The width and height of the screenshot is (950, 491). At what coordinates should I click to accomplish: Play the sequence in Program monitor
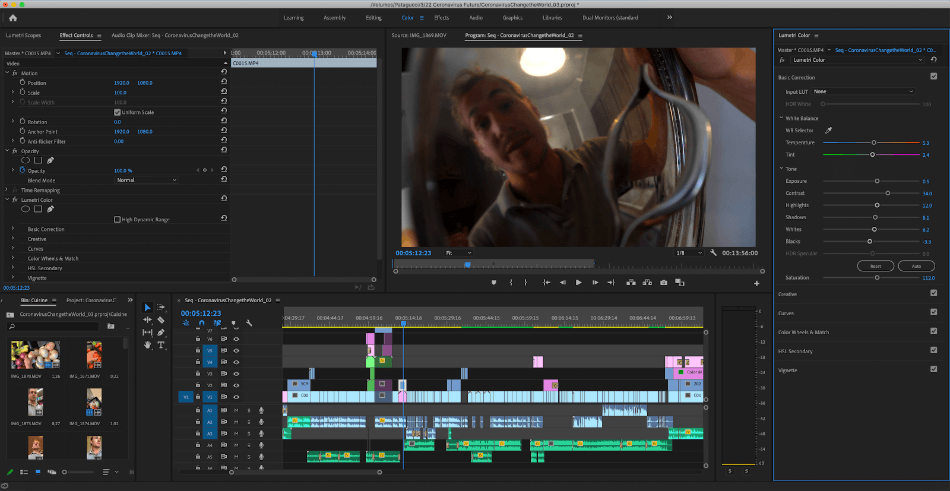pos(579,282)
